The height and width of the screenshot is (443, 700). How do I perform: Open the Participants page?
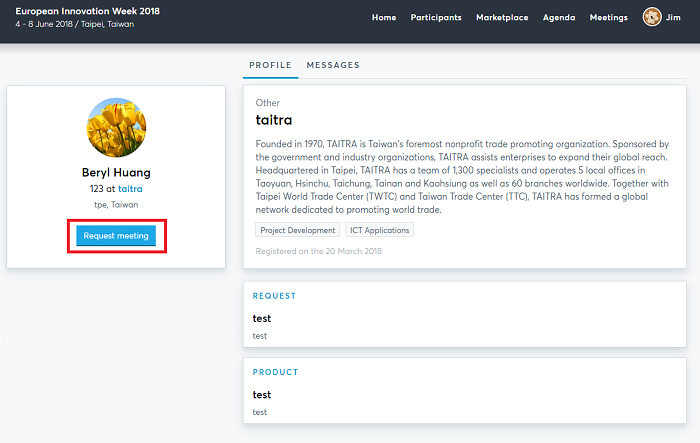436,17
